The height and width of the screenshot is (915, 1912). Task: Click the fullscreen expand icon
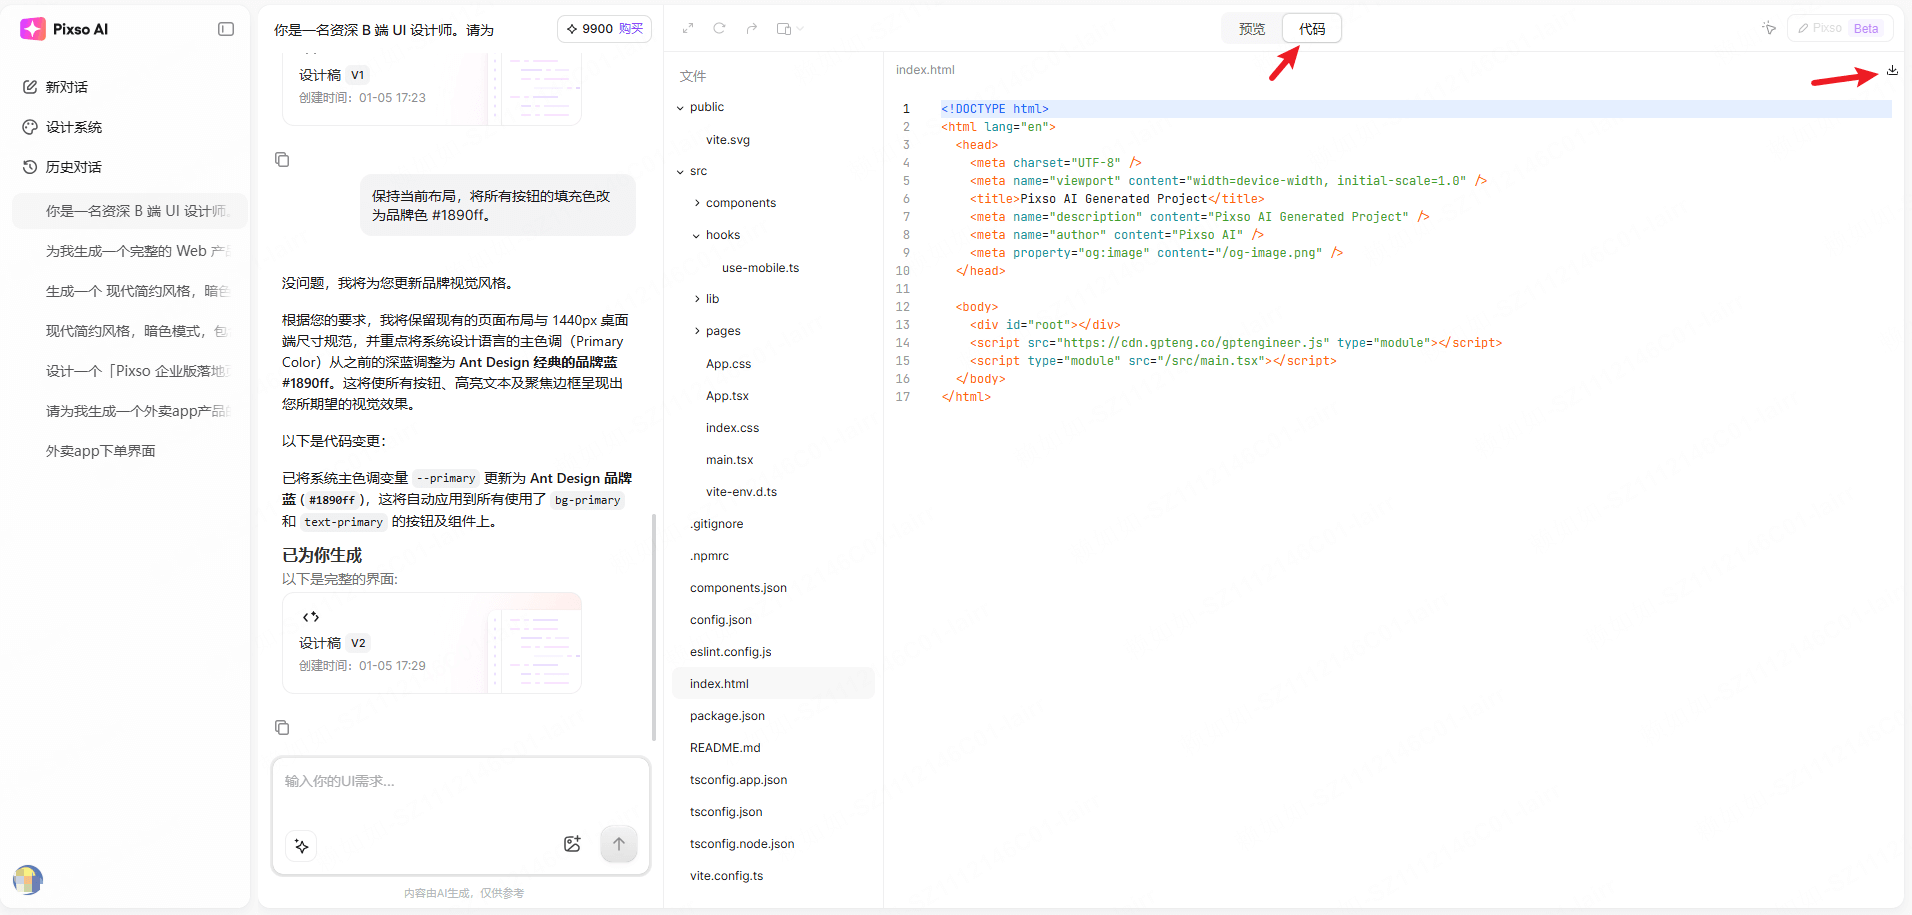coord(688,29)
